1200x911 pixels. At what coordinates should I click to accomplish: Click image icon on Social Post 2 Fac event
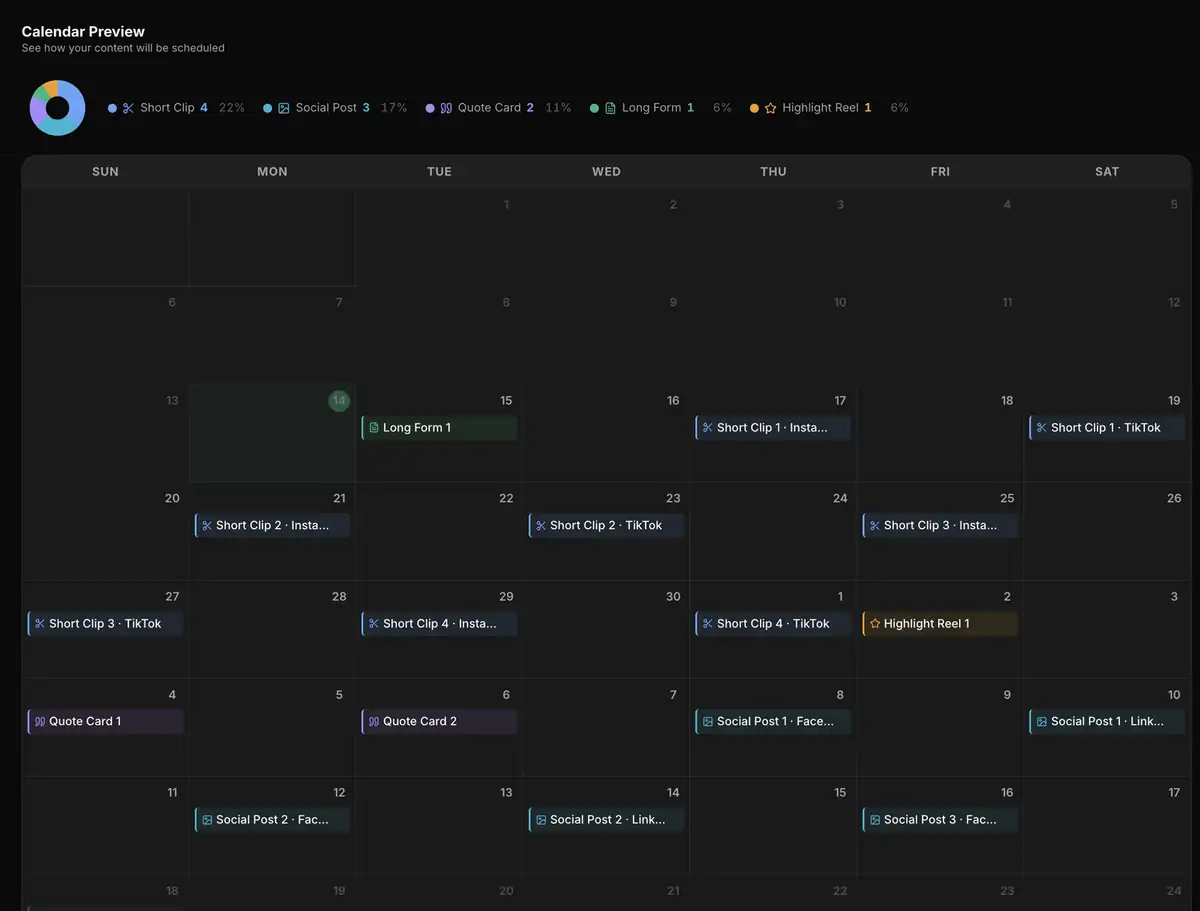pos(207,820)
